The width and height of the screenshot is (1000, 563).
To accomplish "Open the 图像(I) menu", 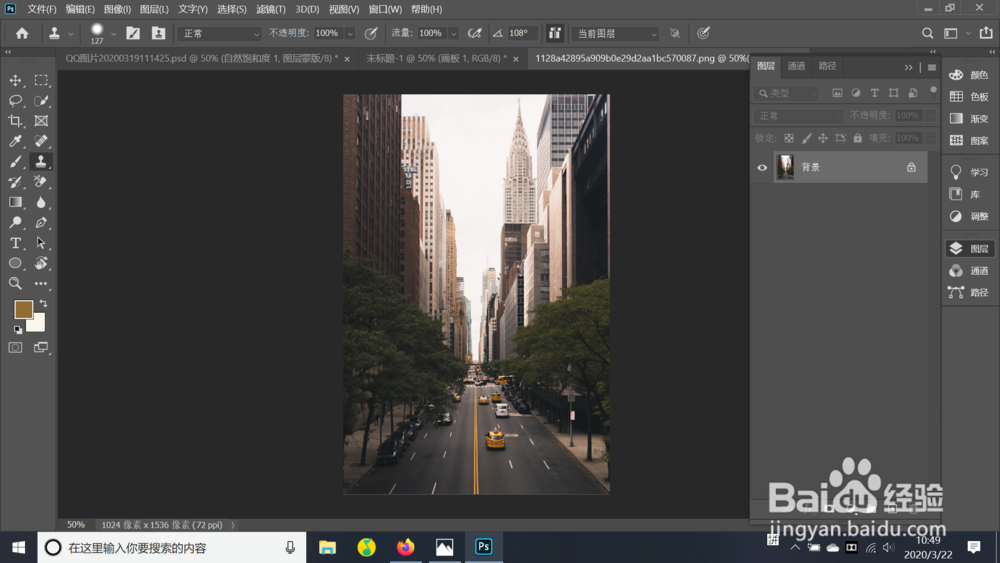I will pos(117,9).
